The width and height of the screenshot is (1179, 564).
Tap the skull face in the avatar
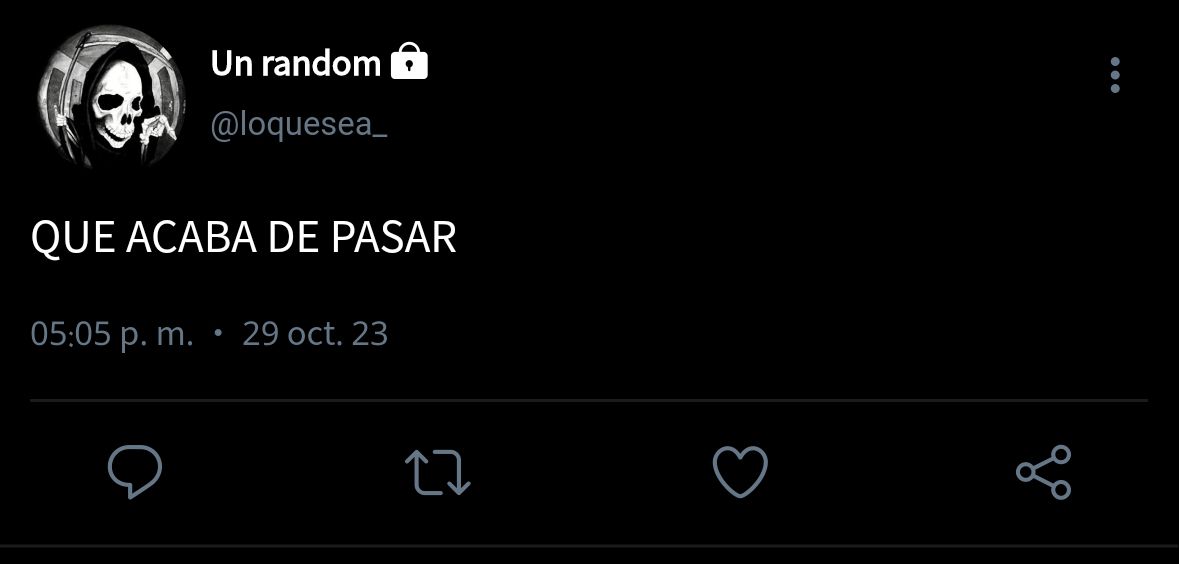tap(117, 104)
